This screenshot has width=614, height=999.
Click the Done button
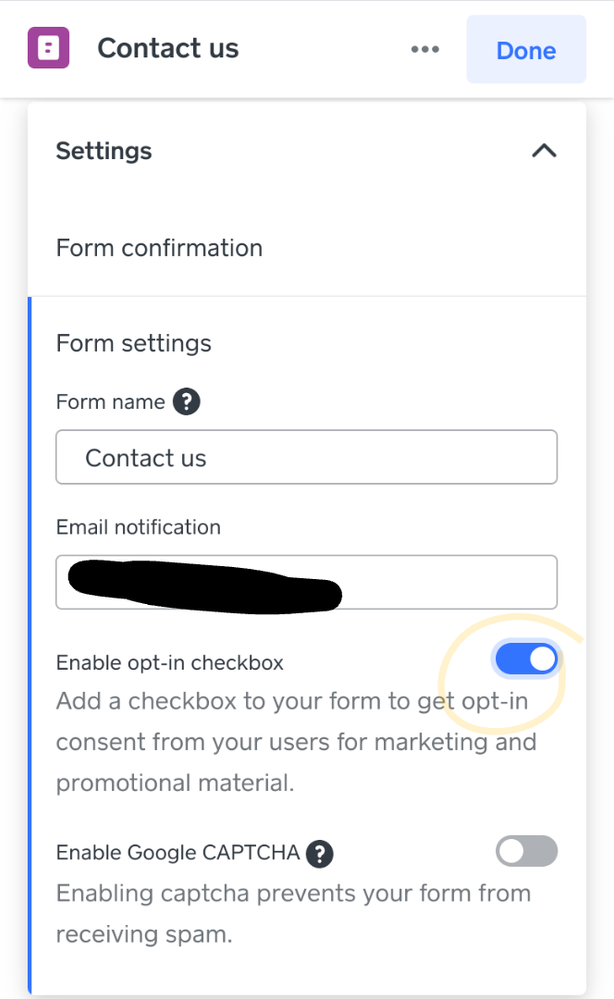pos(526,50)
